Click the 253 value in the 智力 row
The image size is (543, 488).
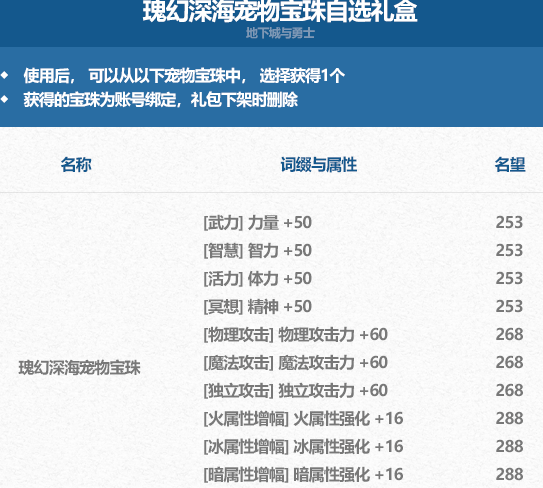pyautogui.click(x=509, y=251)
